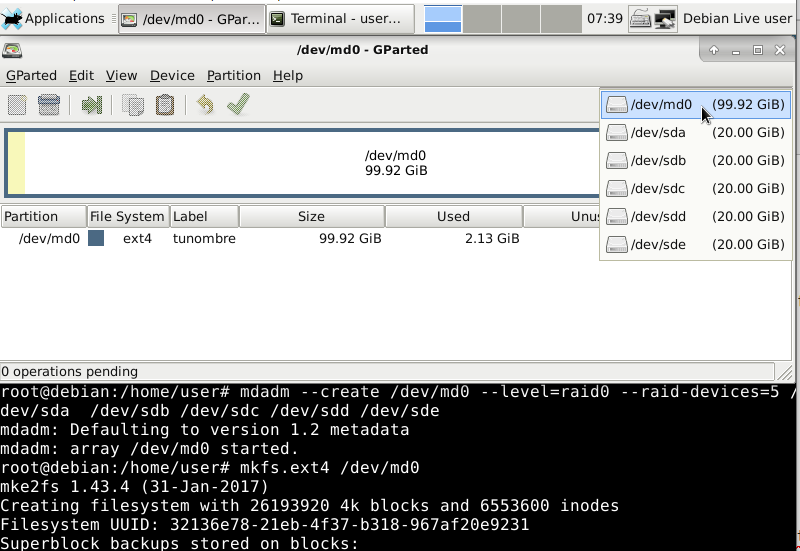Image resolution: width=800 pixels, height=551 pixels.
Task: Sort by the Used column header
Action: [x=454, y=216]
